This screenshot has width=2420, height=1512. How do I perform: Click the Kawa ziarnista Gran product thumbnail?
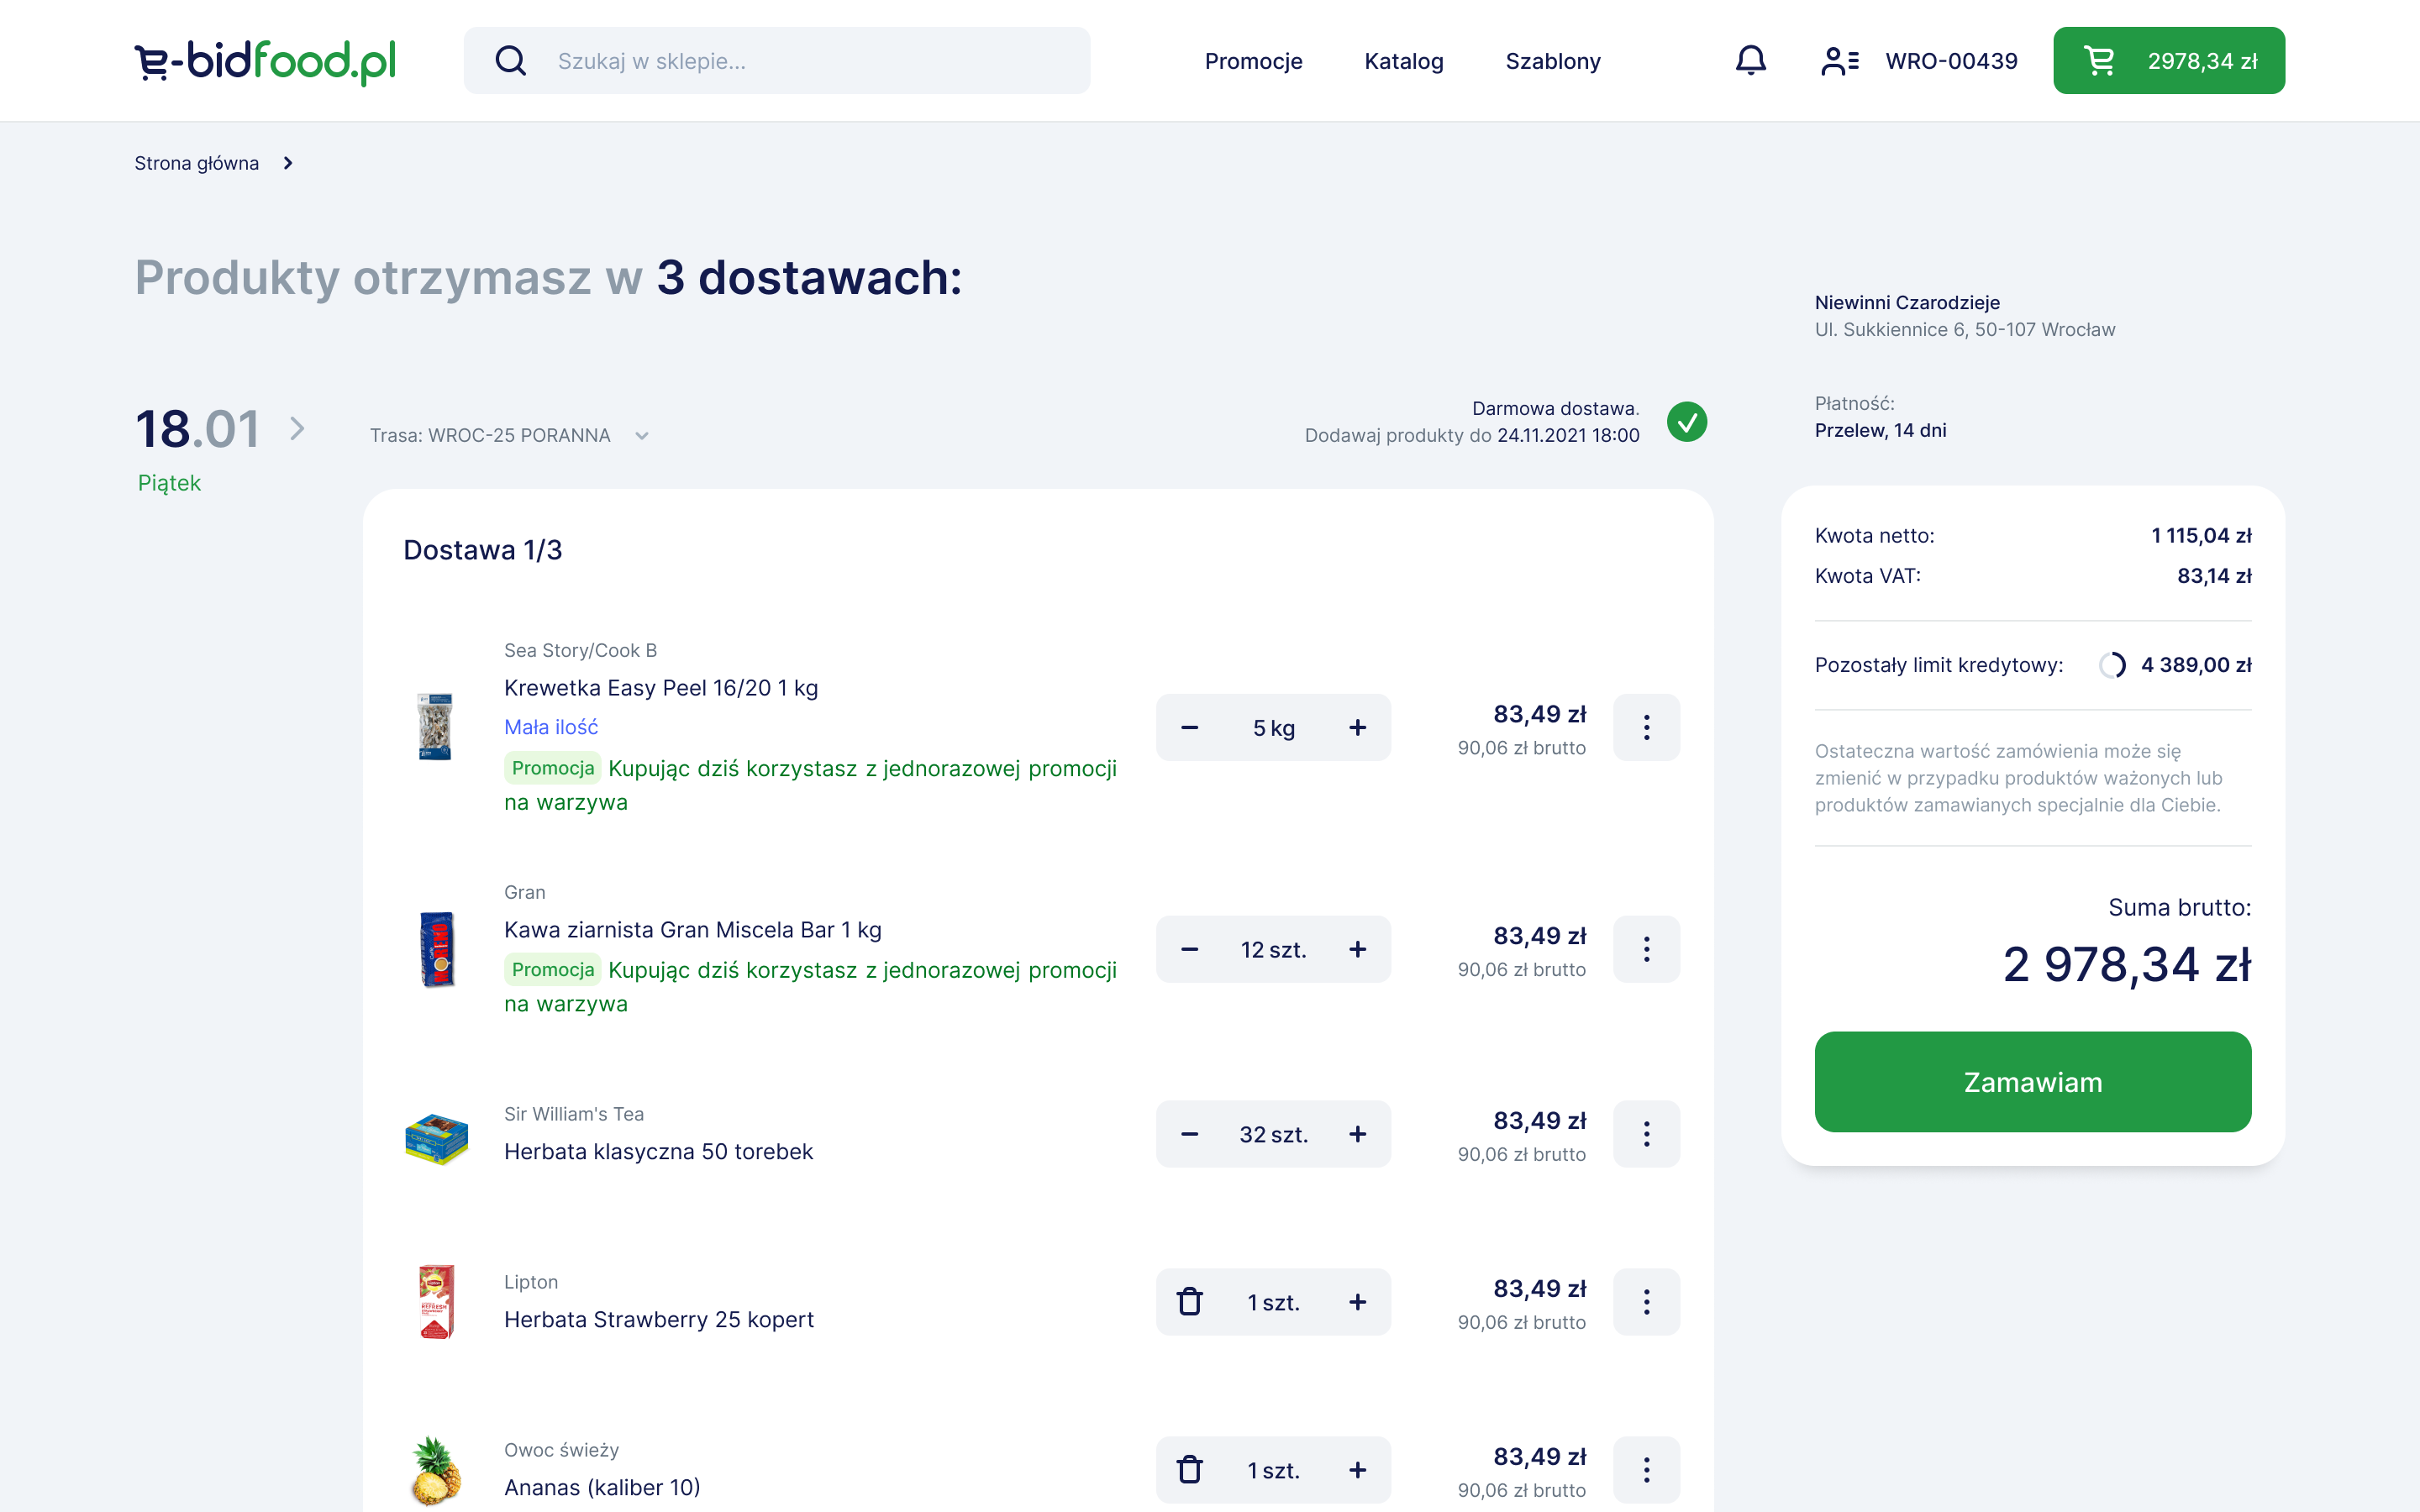coord(436,949)
